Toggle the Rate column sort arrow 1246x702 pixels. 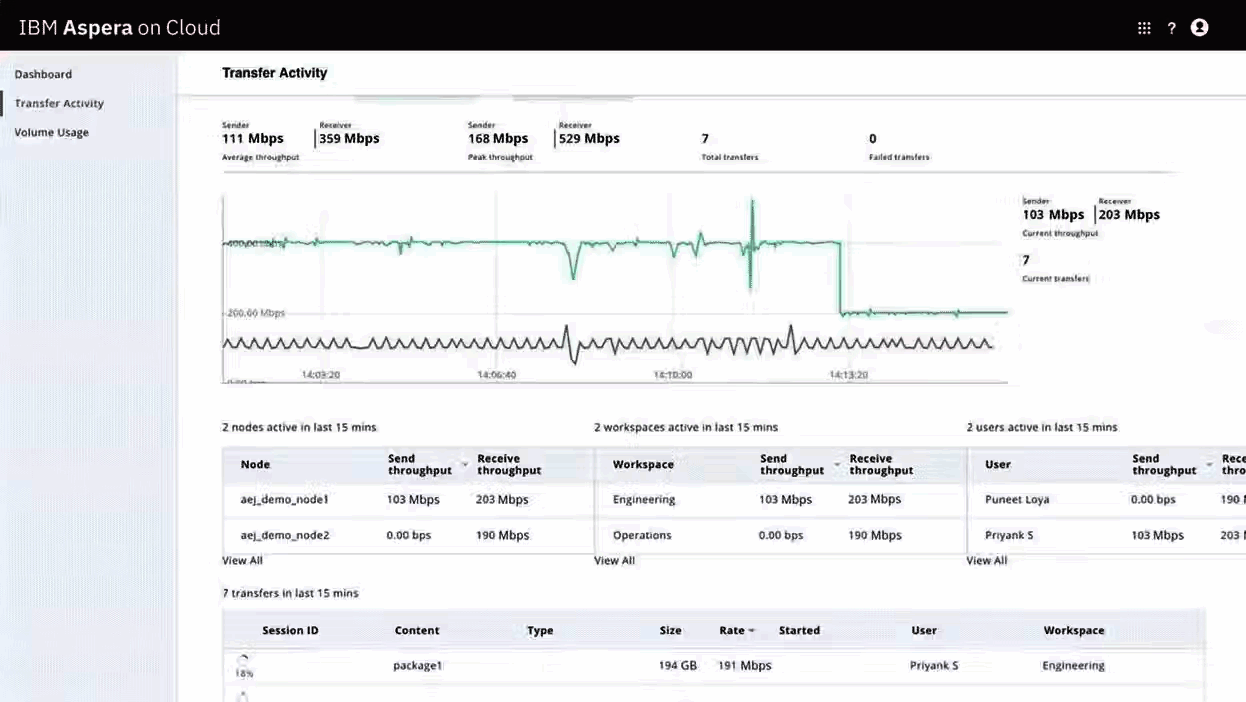(751, 631)
